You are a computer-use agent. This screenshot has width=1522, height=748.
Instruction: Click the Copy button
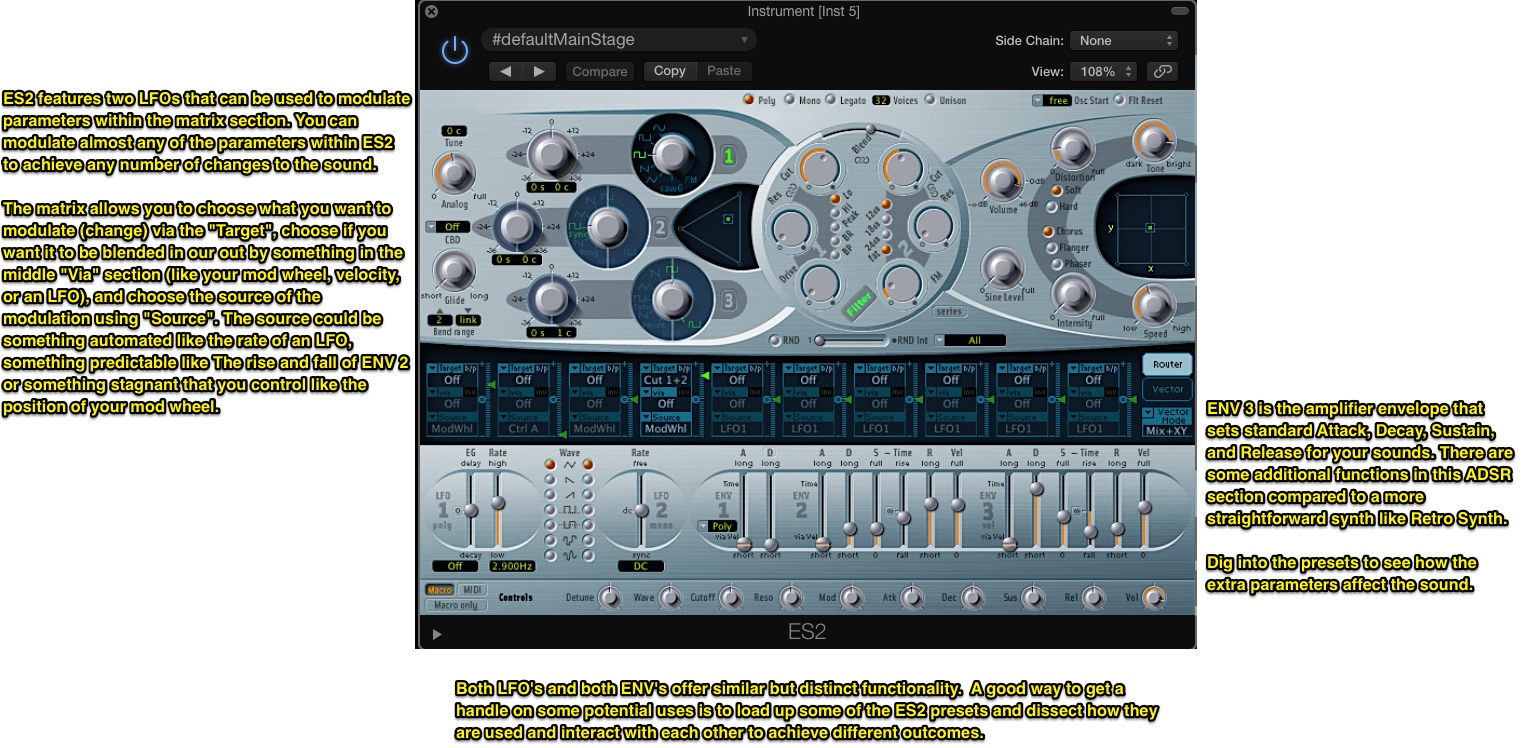point(669,71)
